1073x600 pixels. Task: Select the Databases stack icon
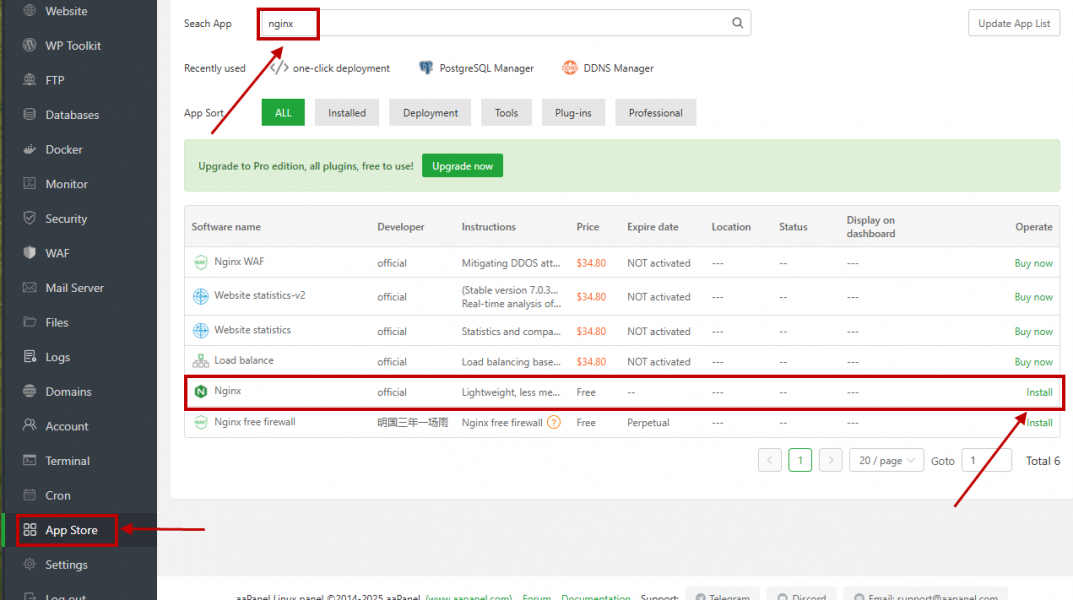tap(29, 114)
